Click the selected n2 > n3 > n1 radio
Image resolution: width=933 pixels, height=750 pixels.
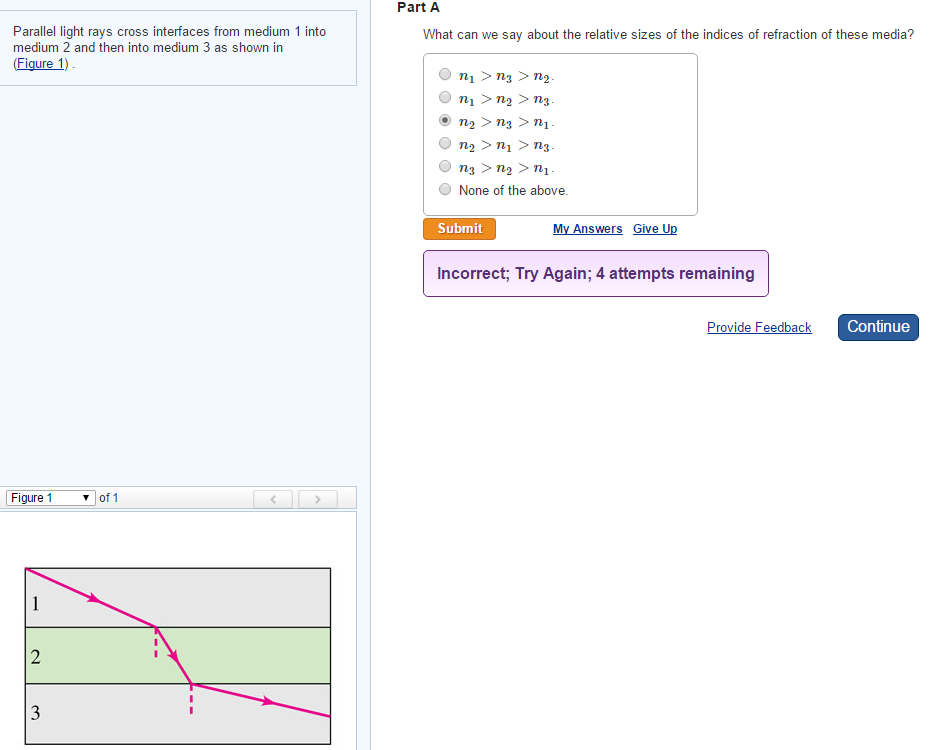445,121
